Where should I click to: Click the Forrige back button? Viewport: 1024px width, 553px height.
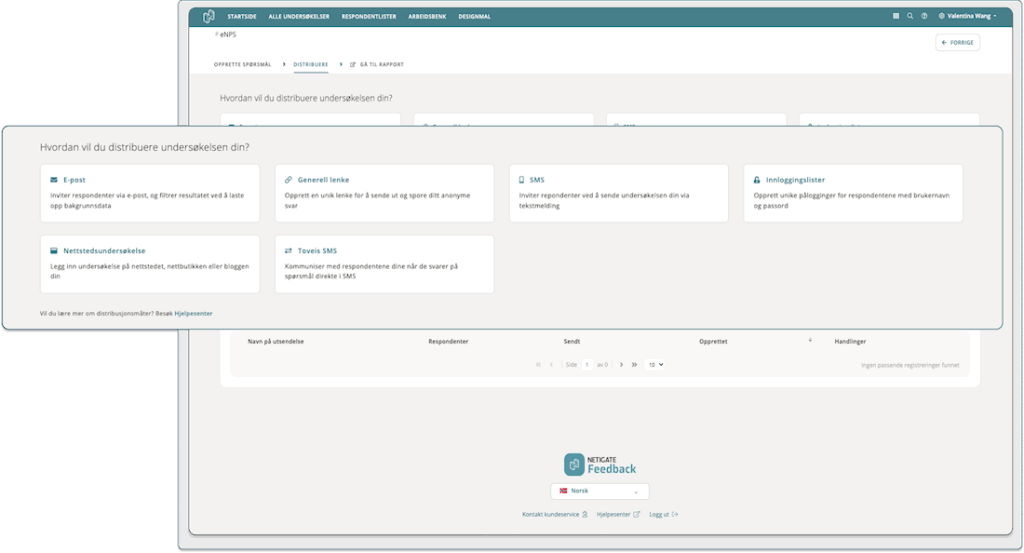[957, 43]
